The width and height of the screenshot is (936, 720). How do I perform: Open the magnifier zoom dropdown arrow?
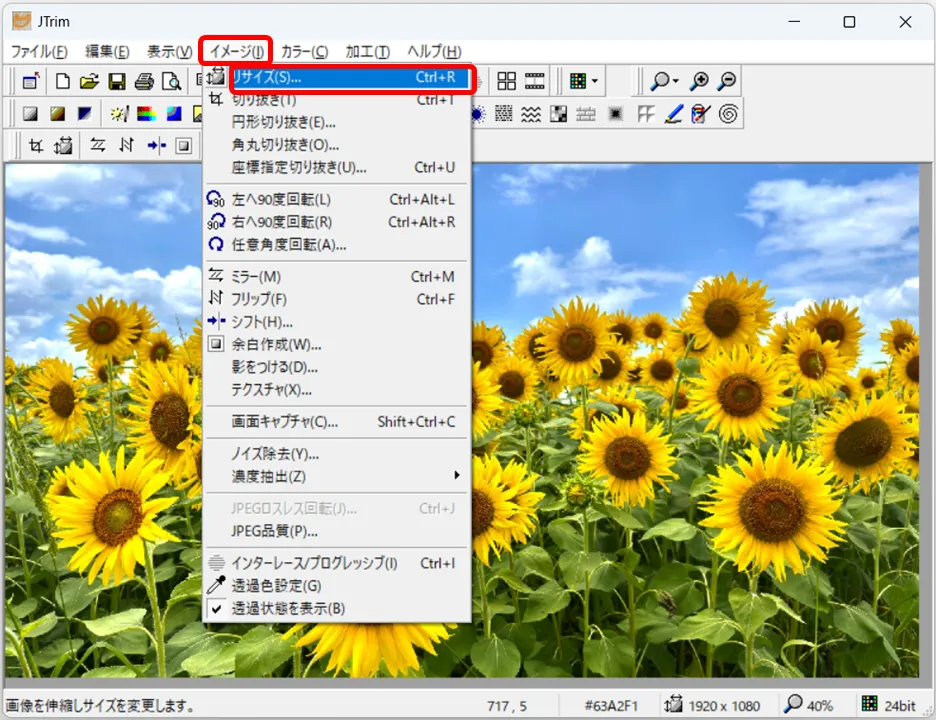(676, 82)
